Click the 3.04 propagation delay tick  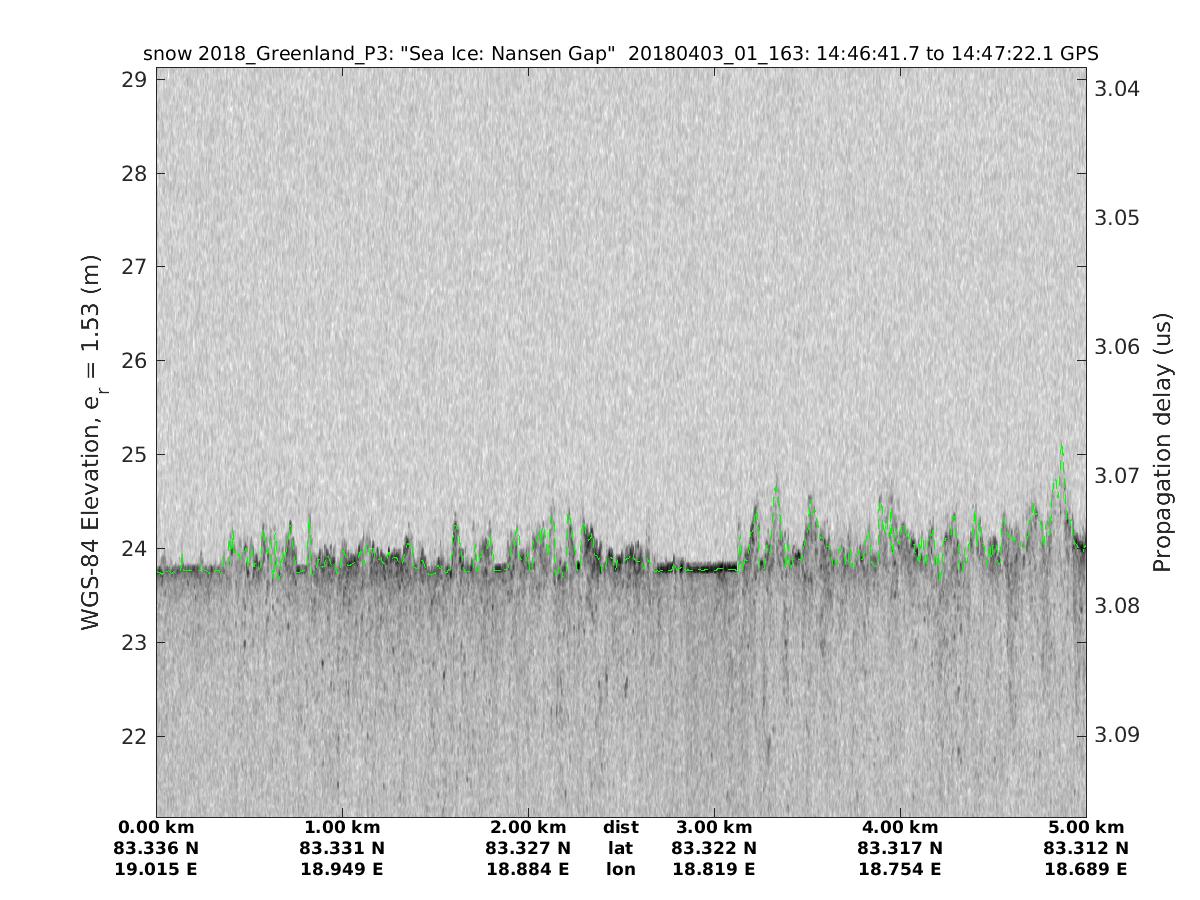1117,89
